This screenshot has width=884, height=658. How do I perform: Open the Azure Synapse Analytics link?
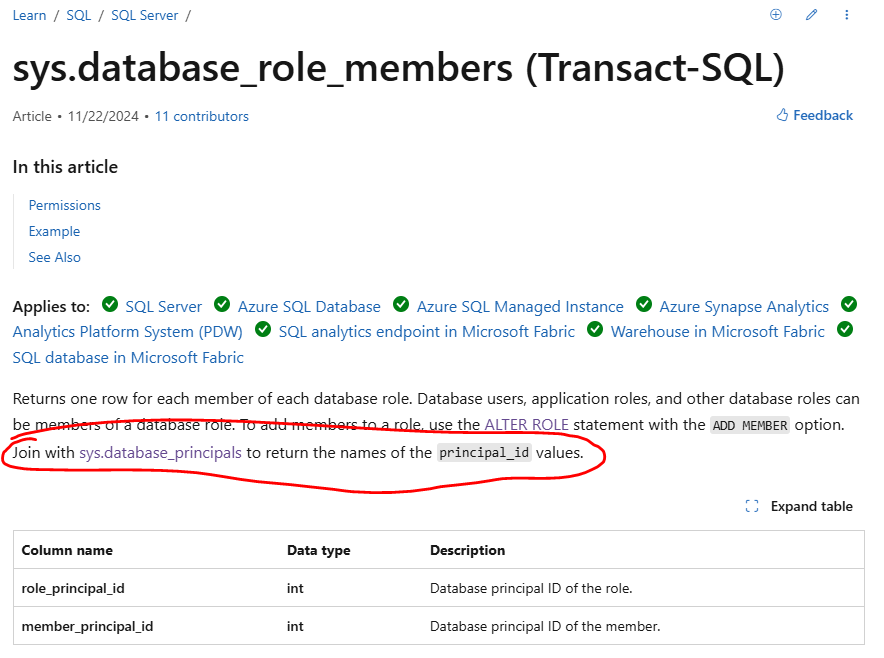[x=744, y=306]
